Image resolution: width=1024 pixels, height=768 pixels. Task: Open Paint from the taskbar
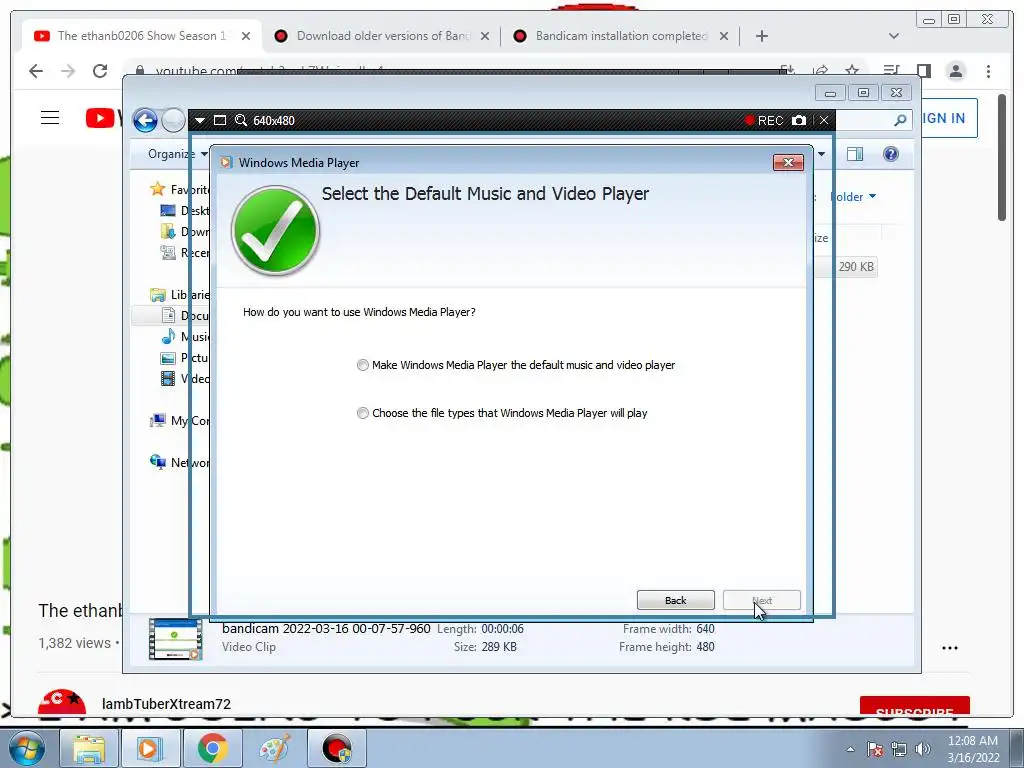coord(275,748)
